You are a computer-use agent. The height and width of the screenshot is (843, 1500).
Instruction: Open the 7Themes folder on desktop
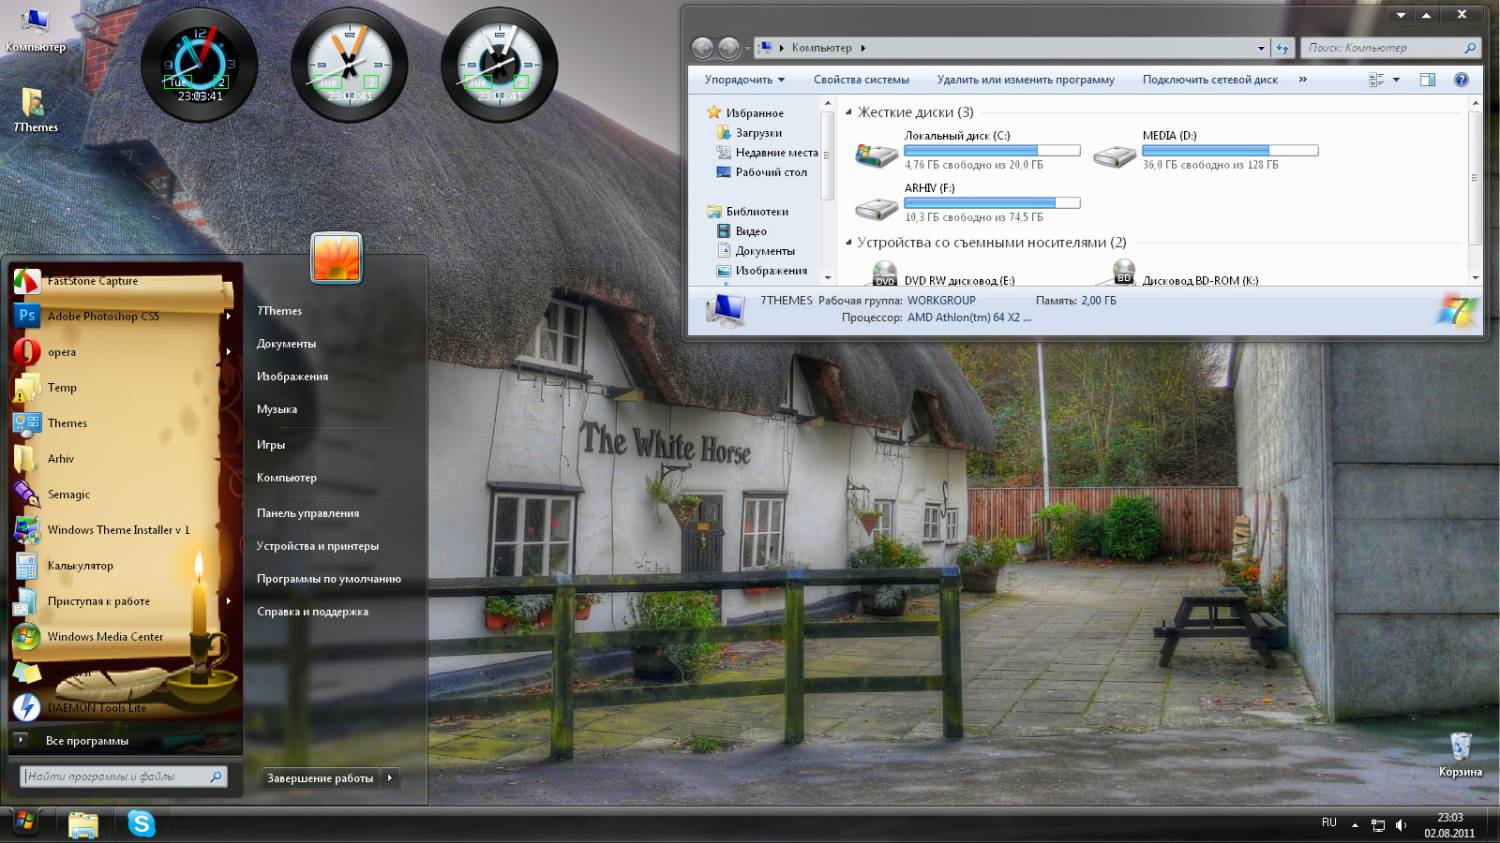pyautogui.click(x=34, y=109)
